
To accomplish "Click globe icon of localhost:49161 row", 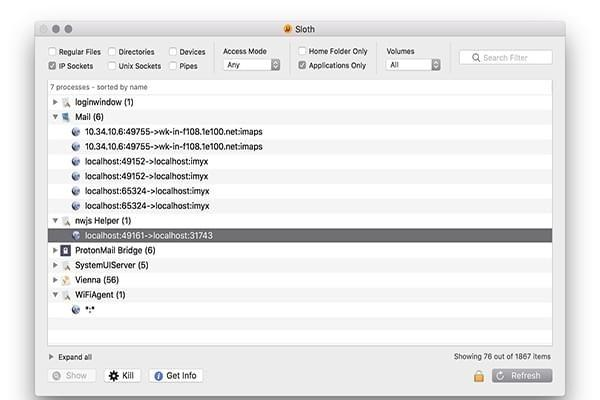I will 76,235.
